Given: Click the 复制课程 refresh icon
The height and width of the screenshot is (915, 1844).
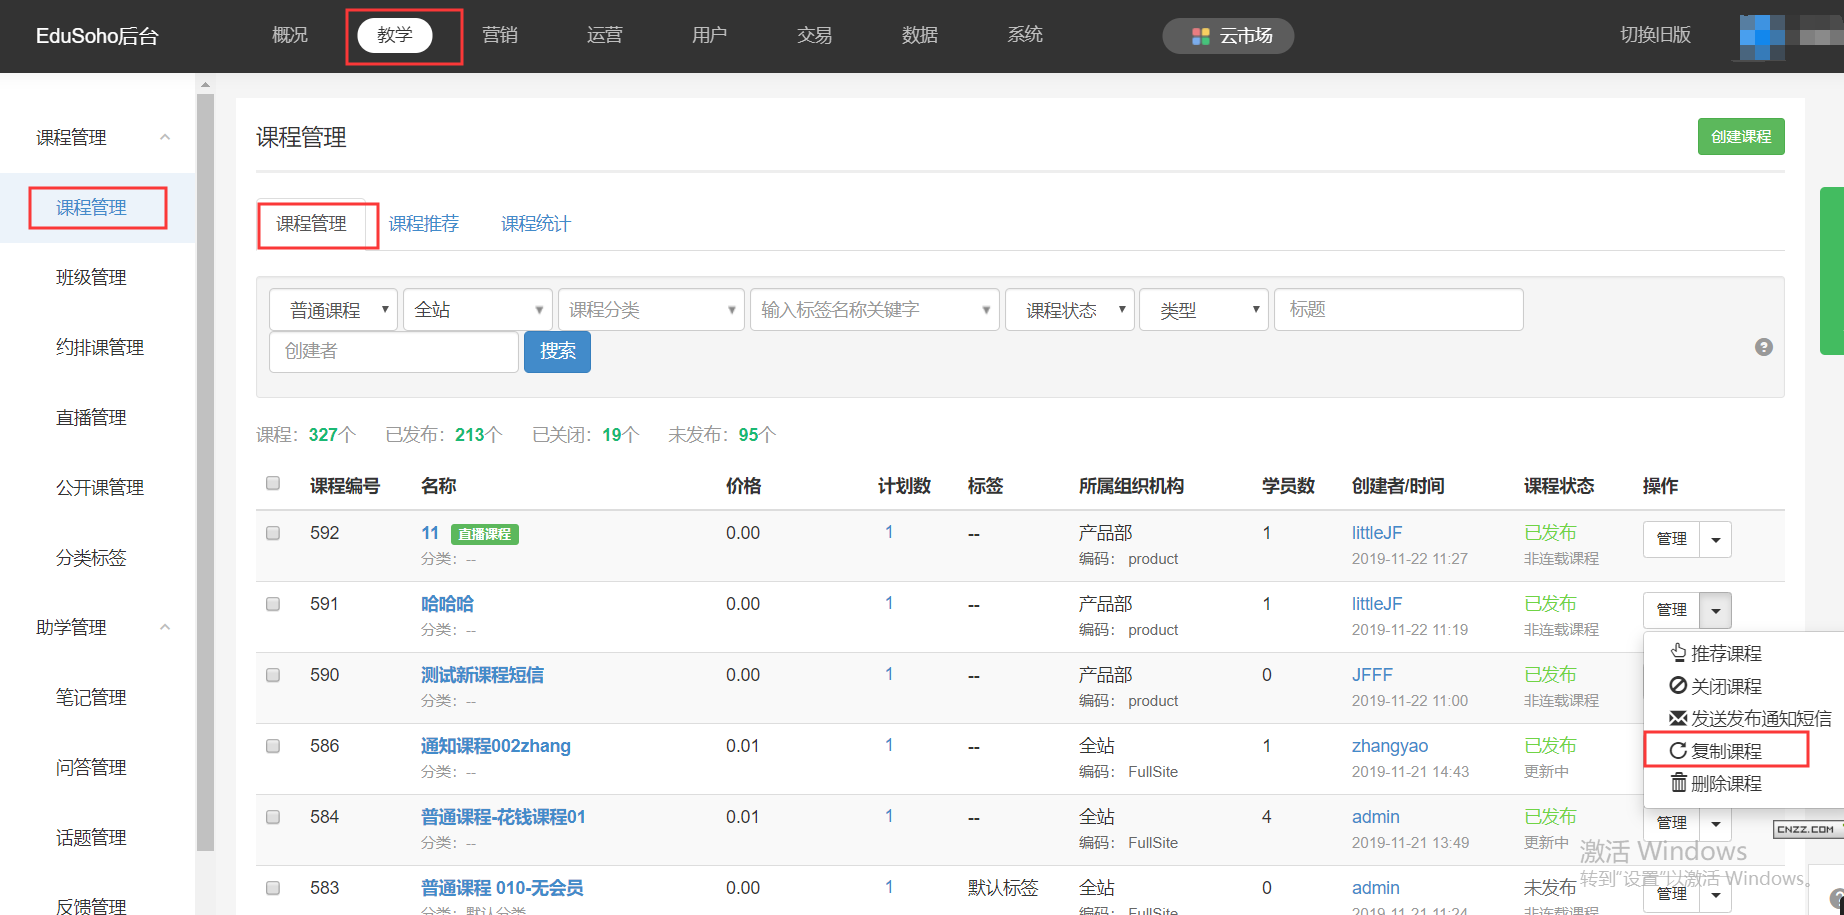Looking at the screenshot, I should 1678,751.
